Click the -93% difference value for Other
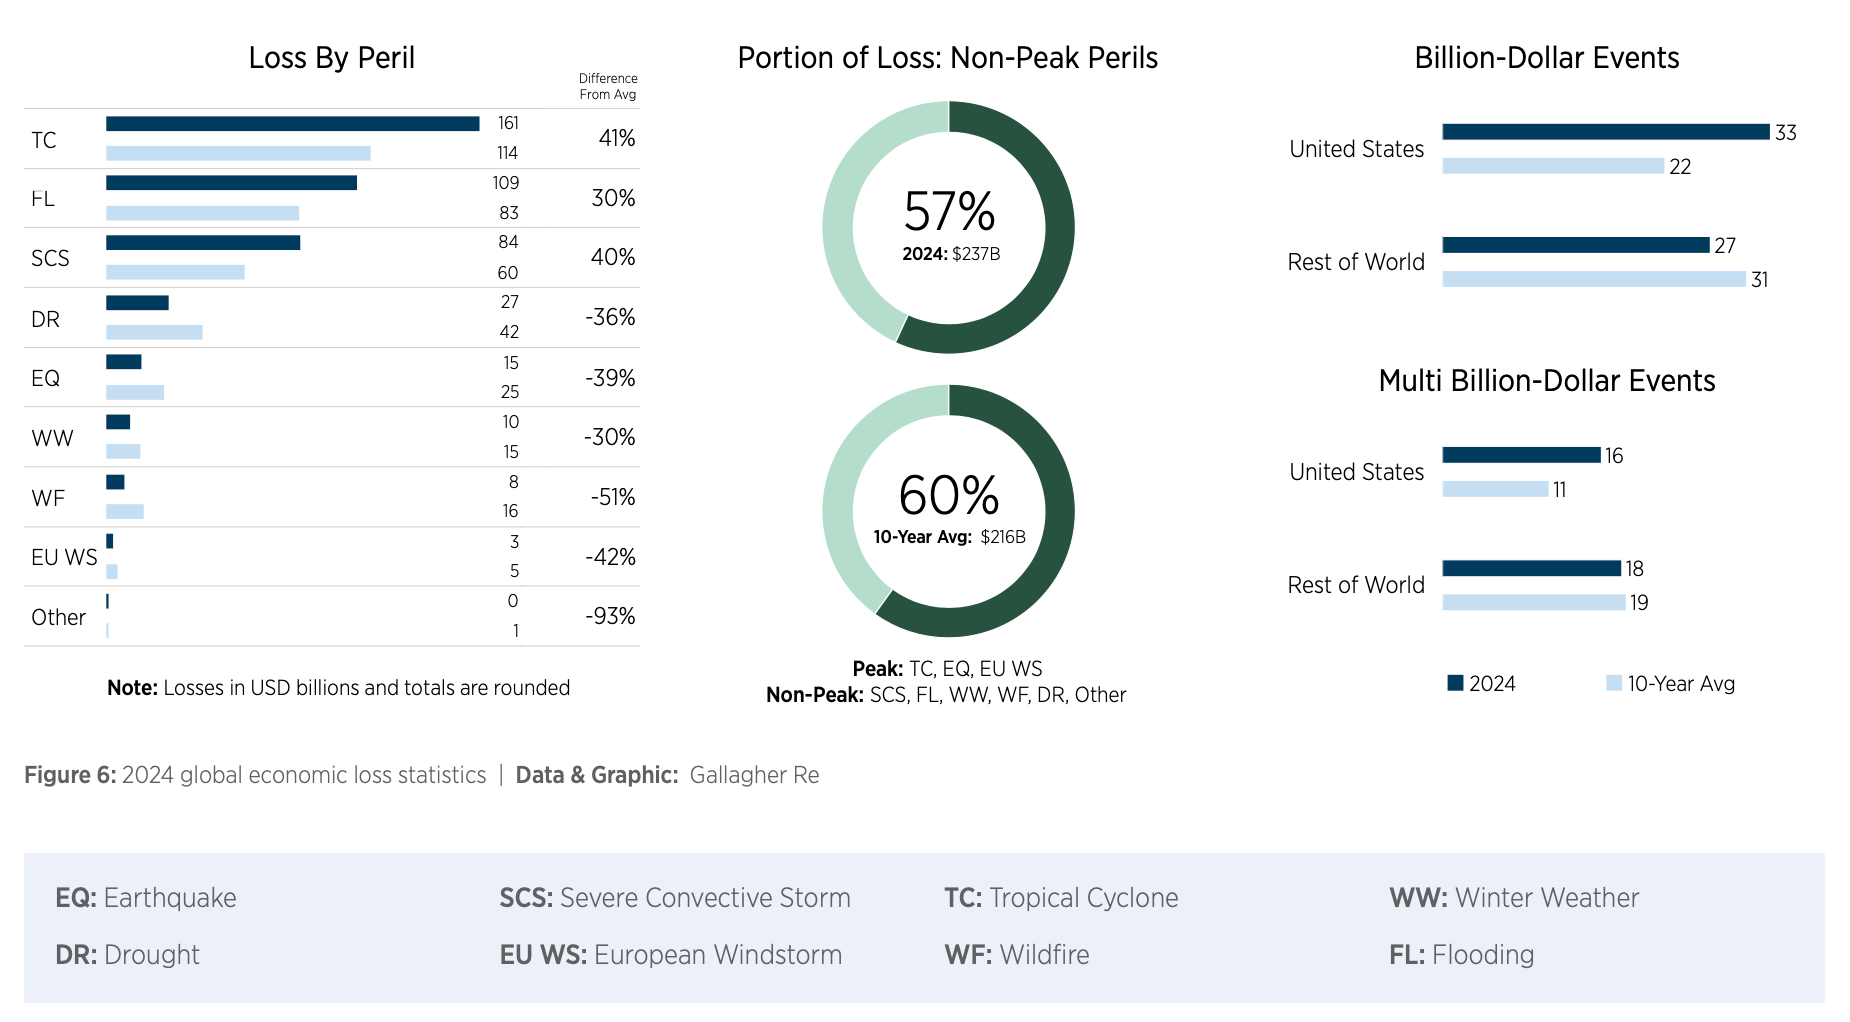1850x1022 pixels. coord(610,616)
